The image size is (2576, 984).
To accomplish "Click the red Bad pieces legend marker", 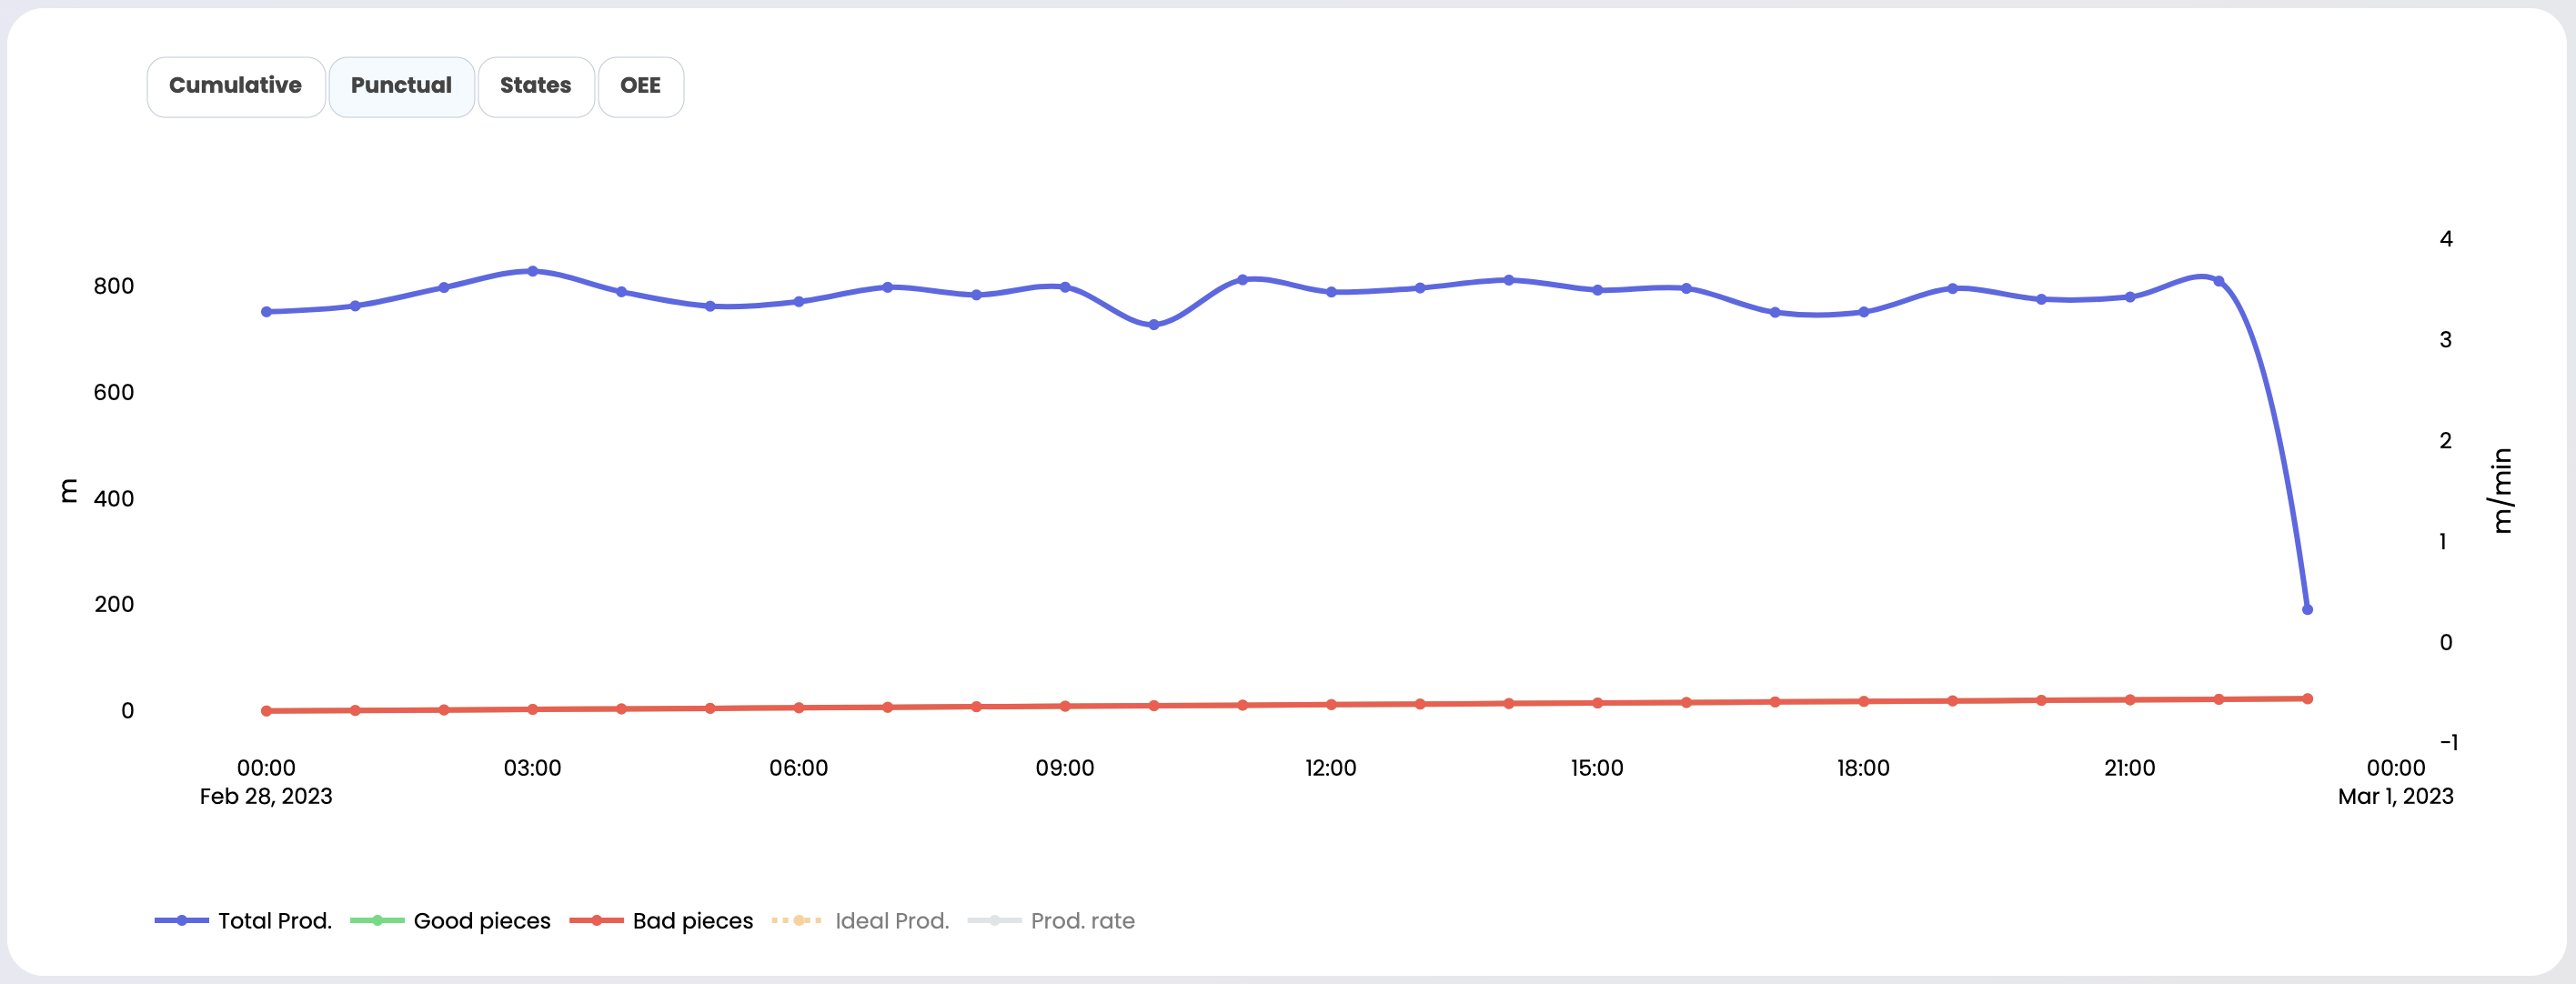I will [596, 921].
